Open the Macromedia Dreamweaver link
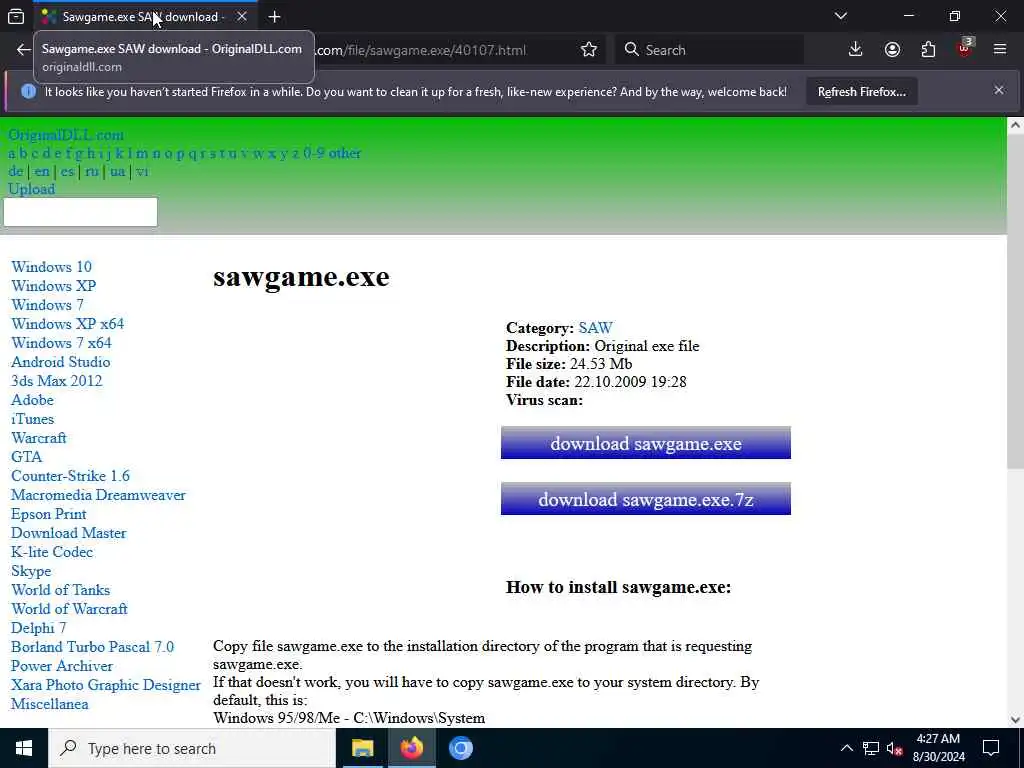This screenshot has width=1024, height=768. [99, 495]
